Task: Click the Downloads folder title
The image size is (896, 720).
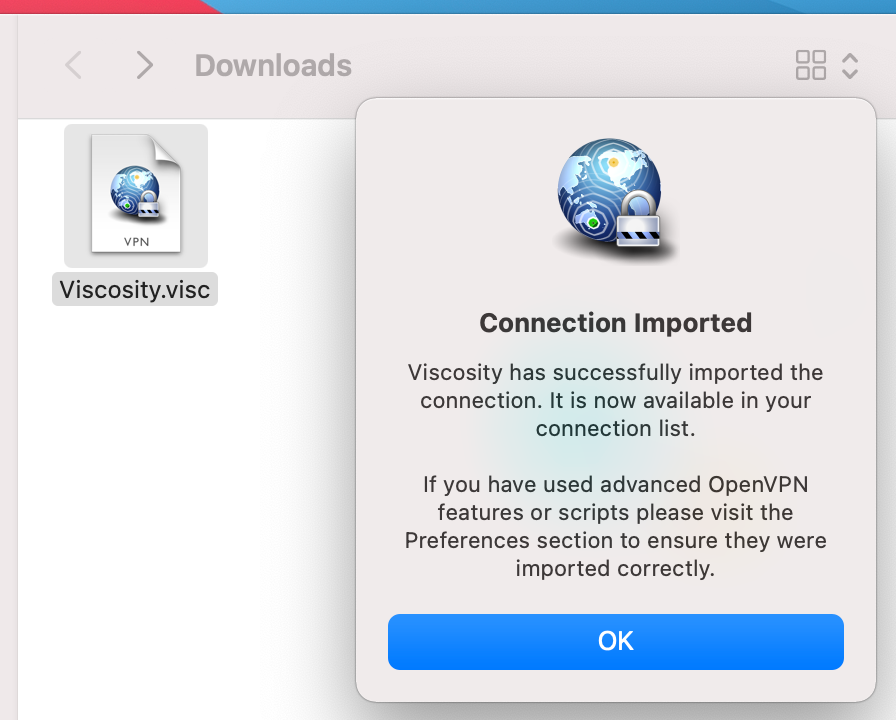Action: click(x=273, y=66)
